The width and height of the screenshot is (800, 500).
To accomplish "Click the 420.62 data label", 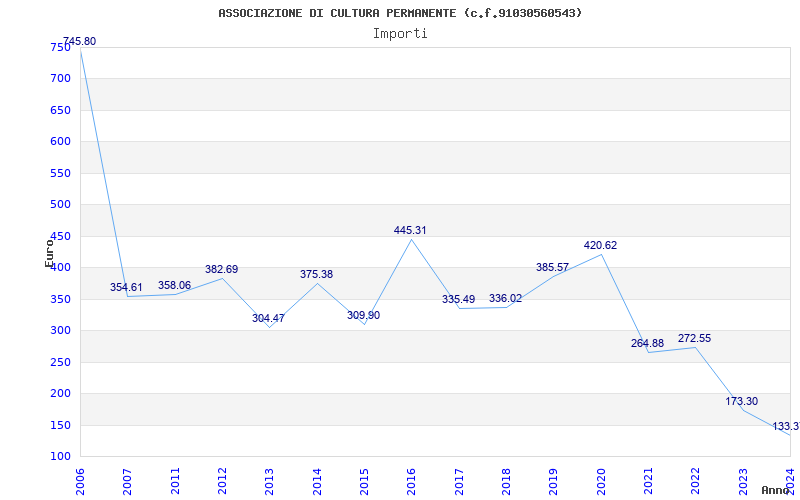I will pyautogui.click(x=601, y=245).
